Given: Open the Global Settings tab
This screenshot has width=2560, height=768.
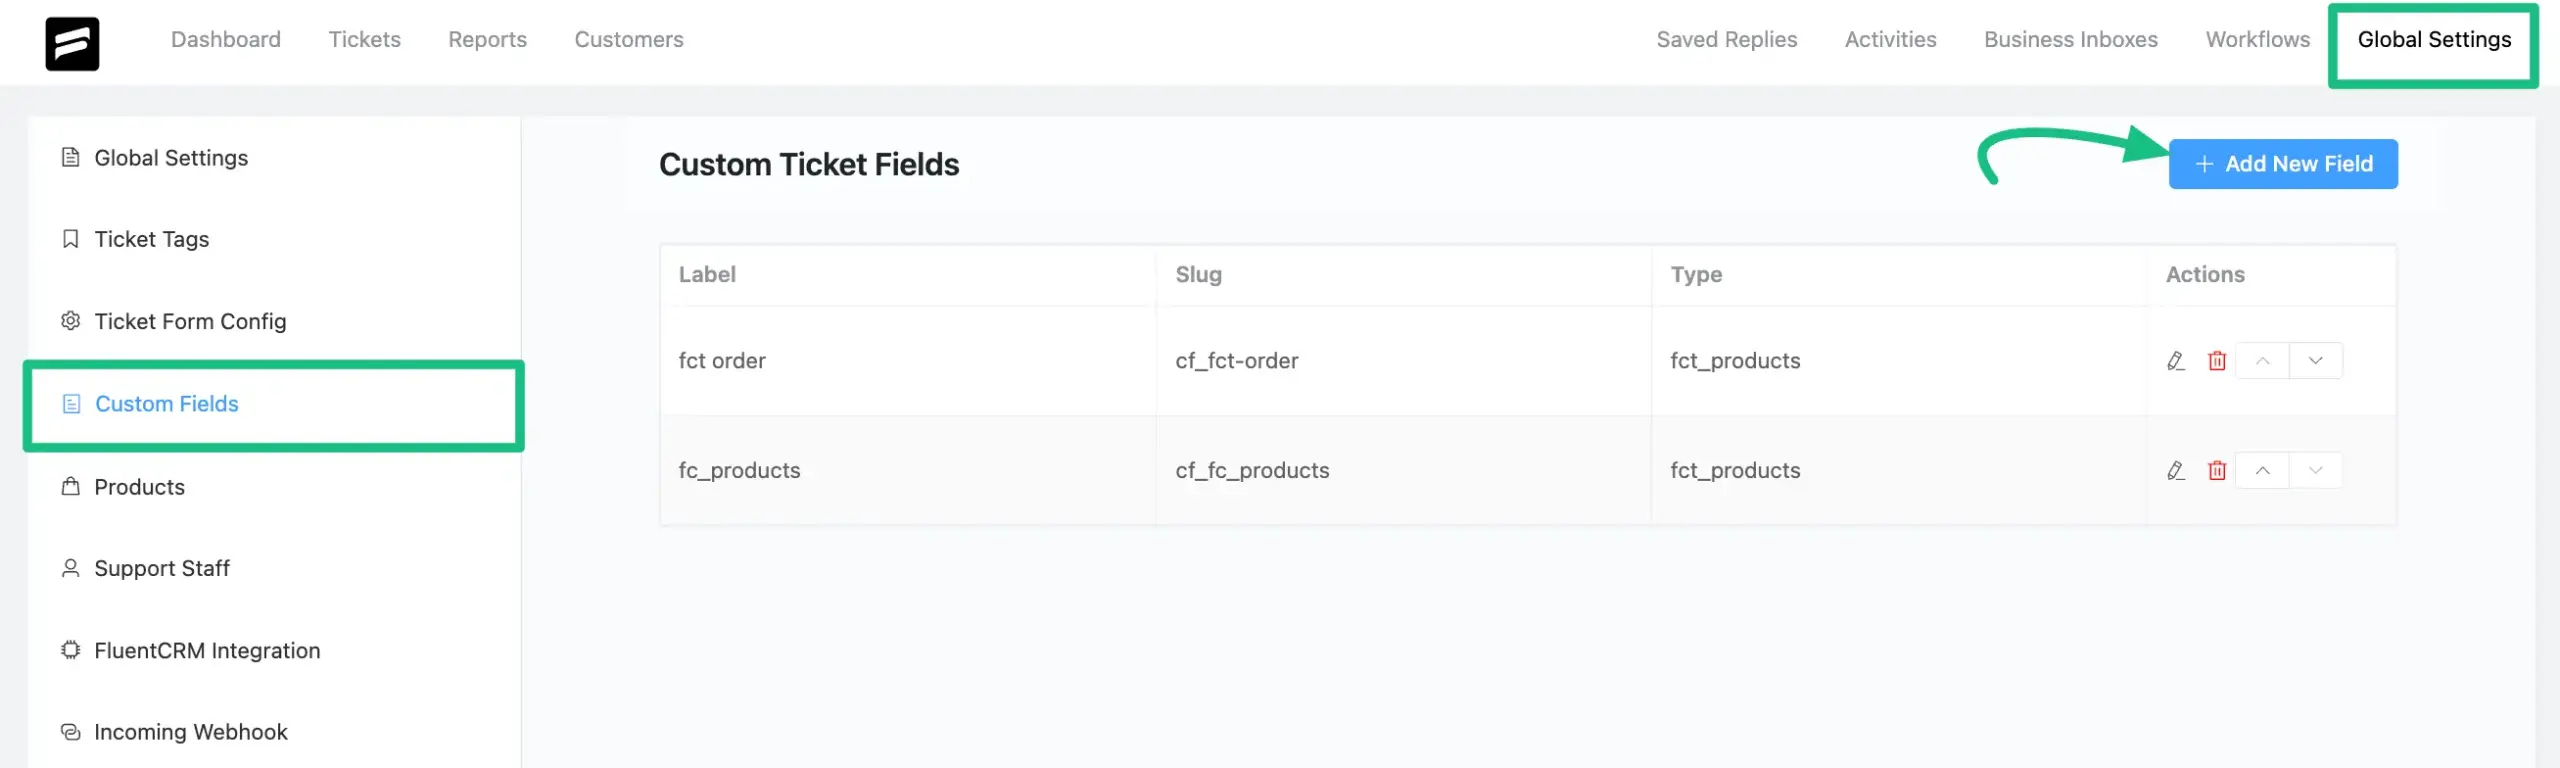Looking at the screenshot, I should point(2433,40).
